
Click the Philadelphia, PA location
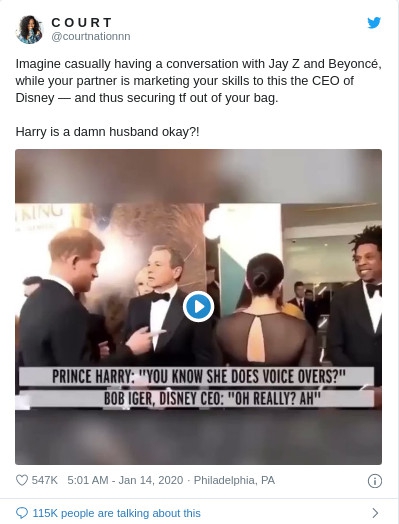234,480
